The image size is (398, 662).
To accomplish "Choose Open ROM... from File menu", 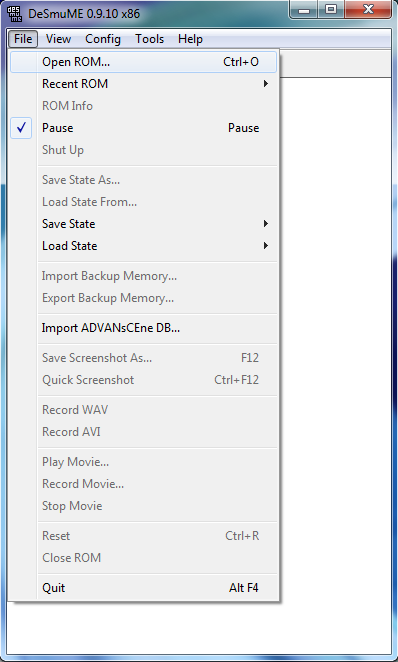I will coord(143,62).
